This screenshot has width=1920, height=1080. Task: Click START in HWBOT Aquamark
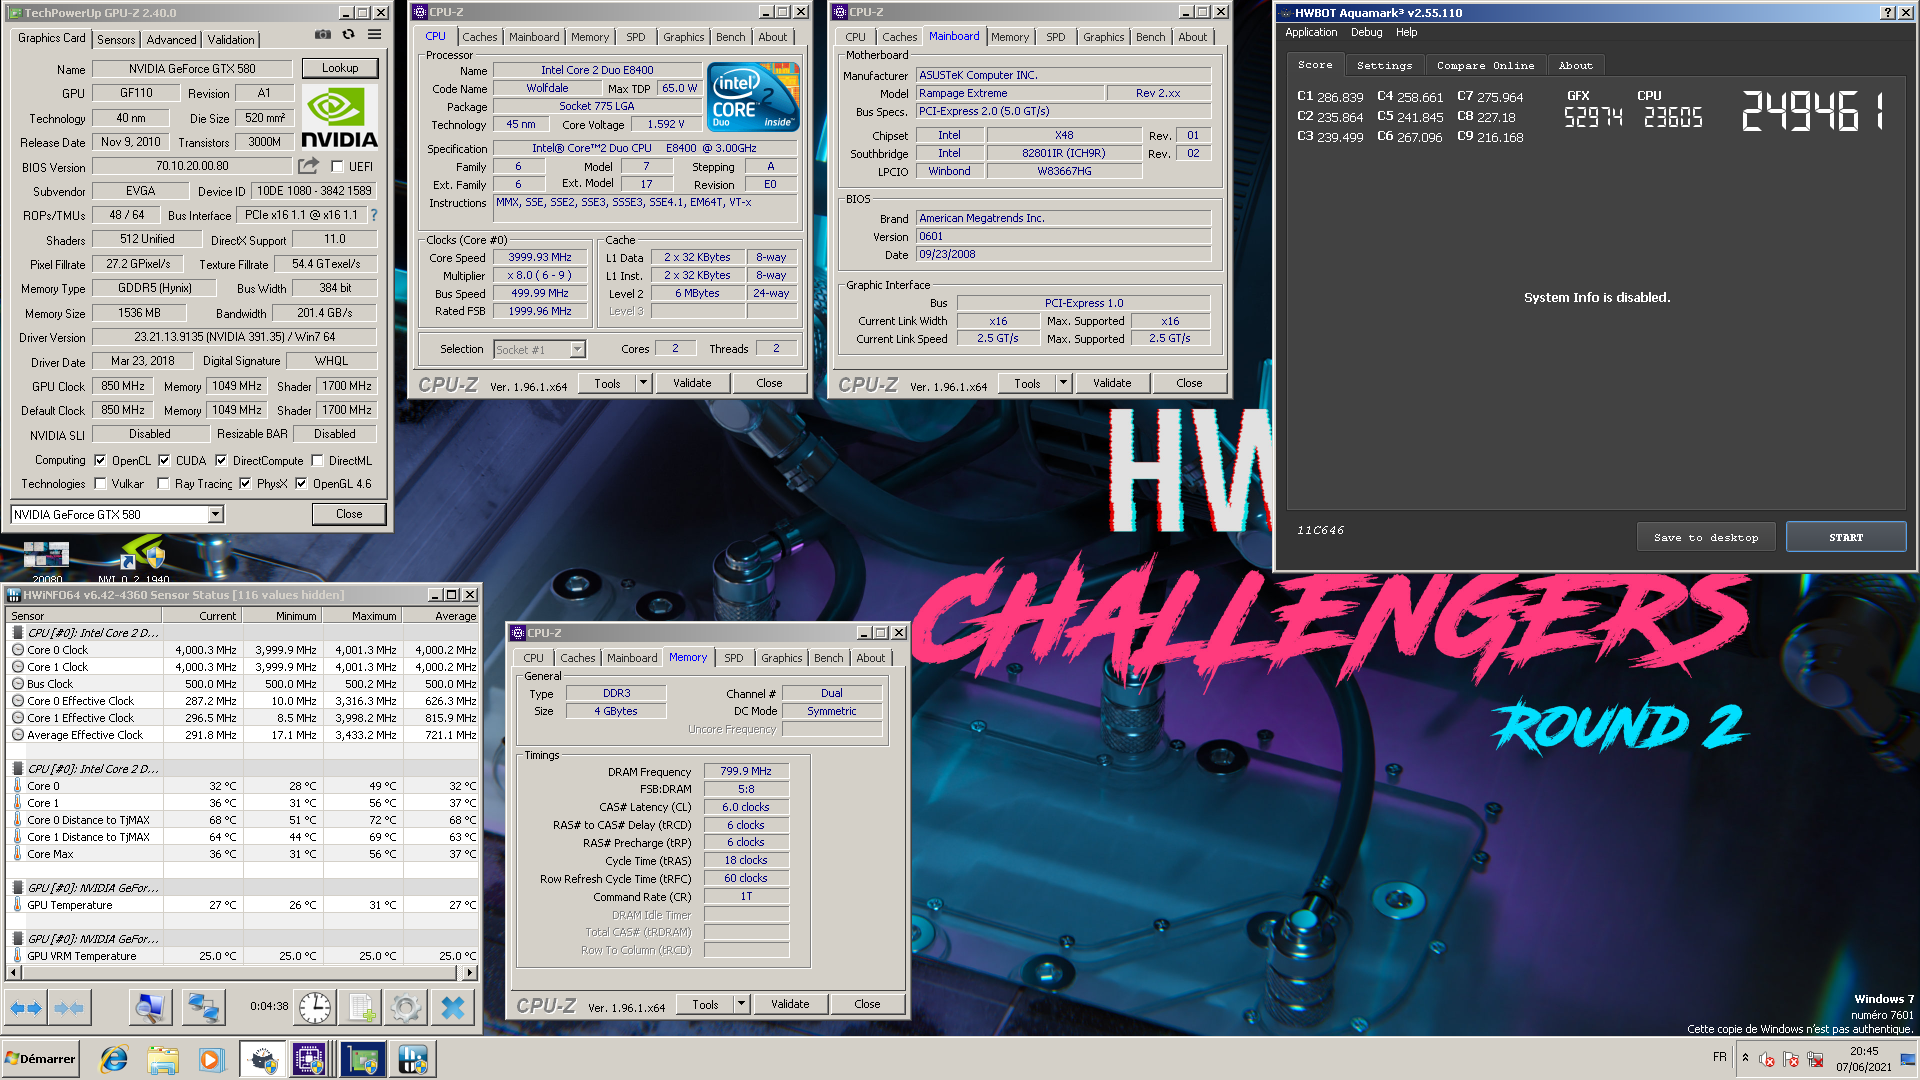(1845, 537)
